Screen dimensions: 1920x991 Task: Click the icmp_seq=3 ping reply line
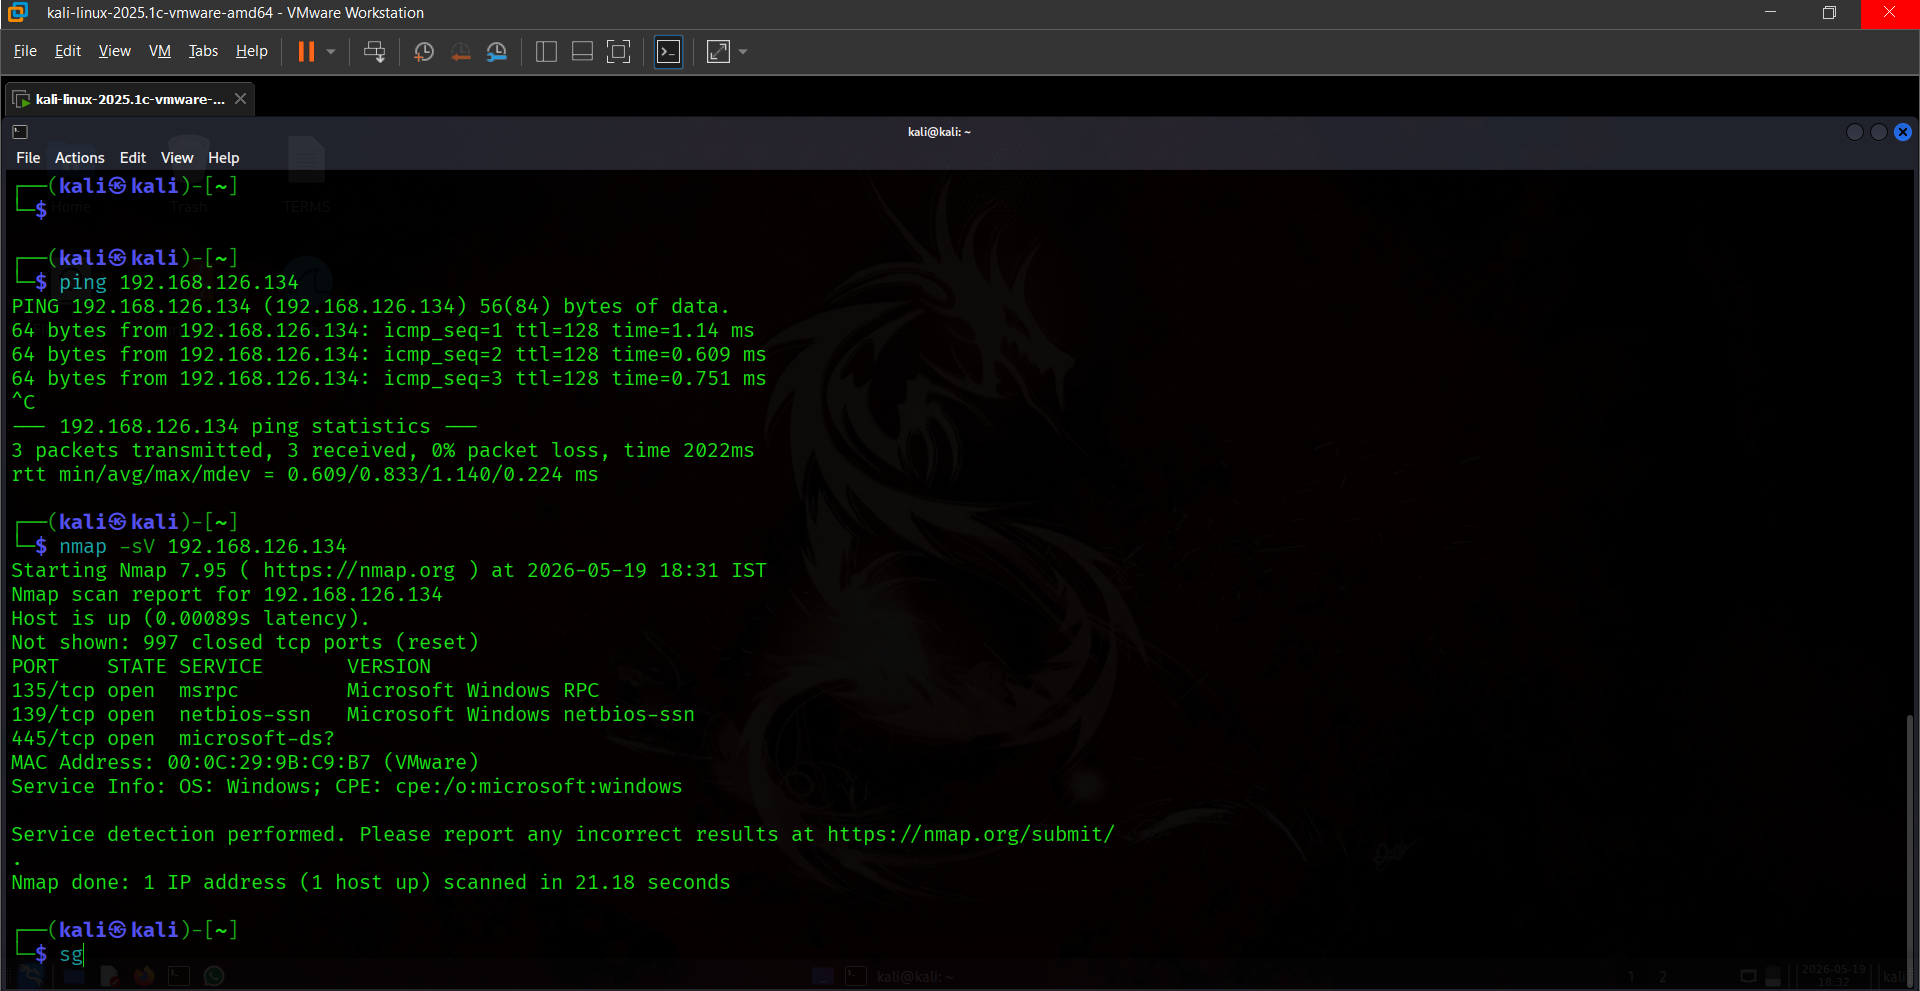(389, 379)
